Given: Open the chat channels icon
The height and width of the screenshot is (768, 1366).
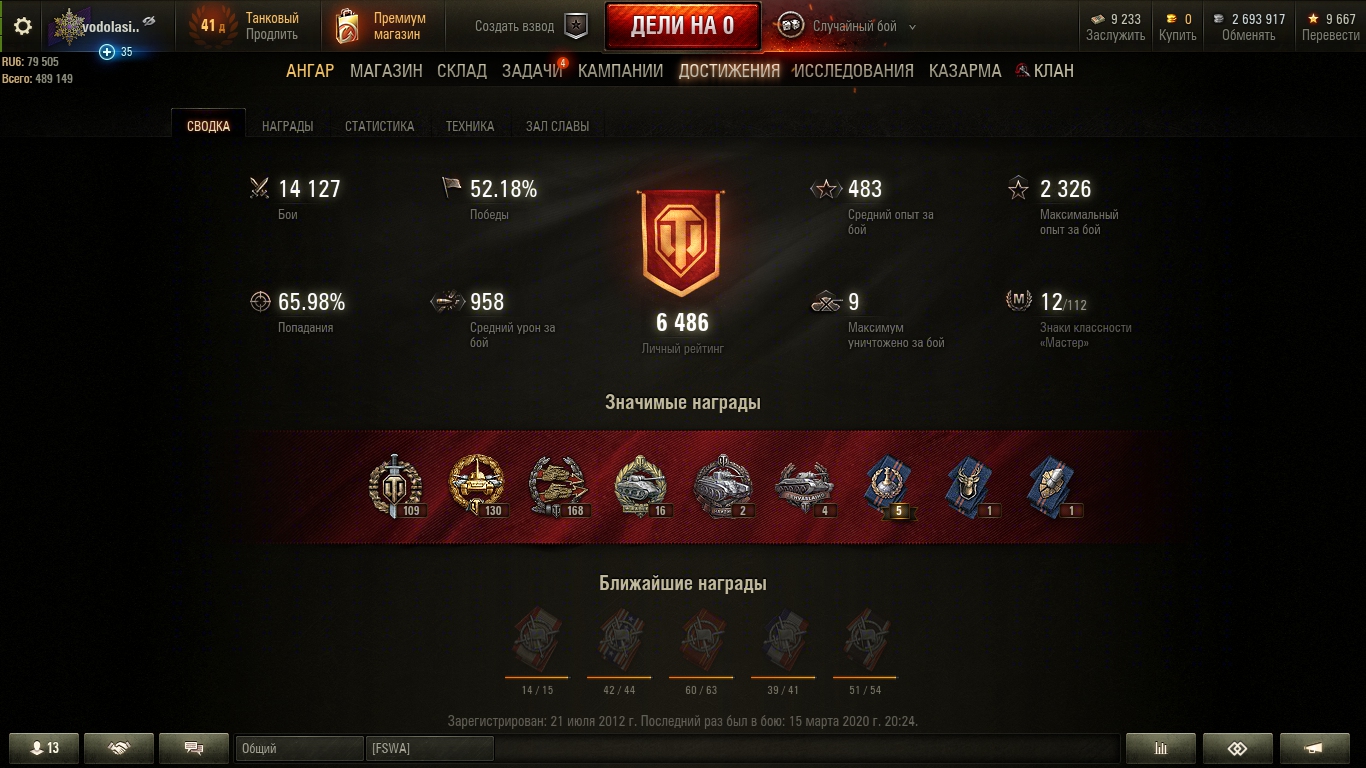Looking at the screenshot, I should [x=194, y=748].
